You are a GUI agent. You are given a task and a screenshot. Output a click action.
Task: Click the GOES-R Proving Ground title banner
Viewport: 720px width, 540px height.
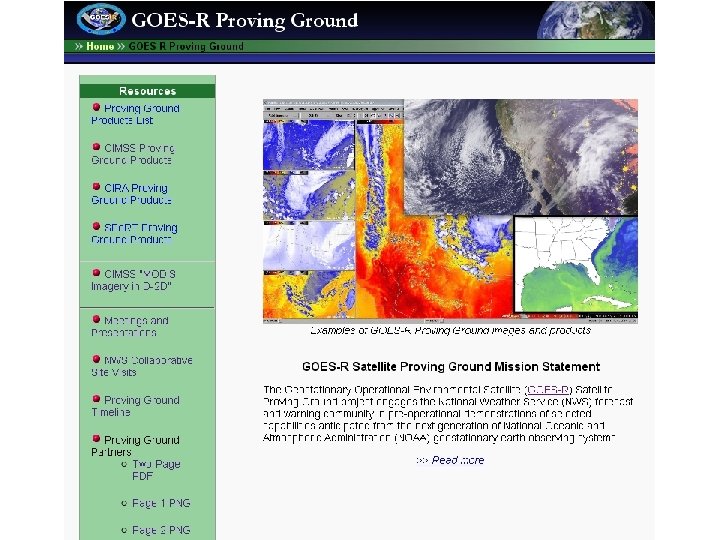click(x=244, y=20)
